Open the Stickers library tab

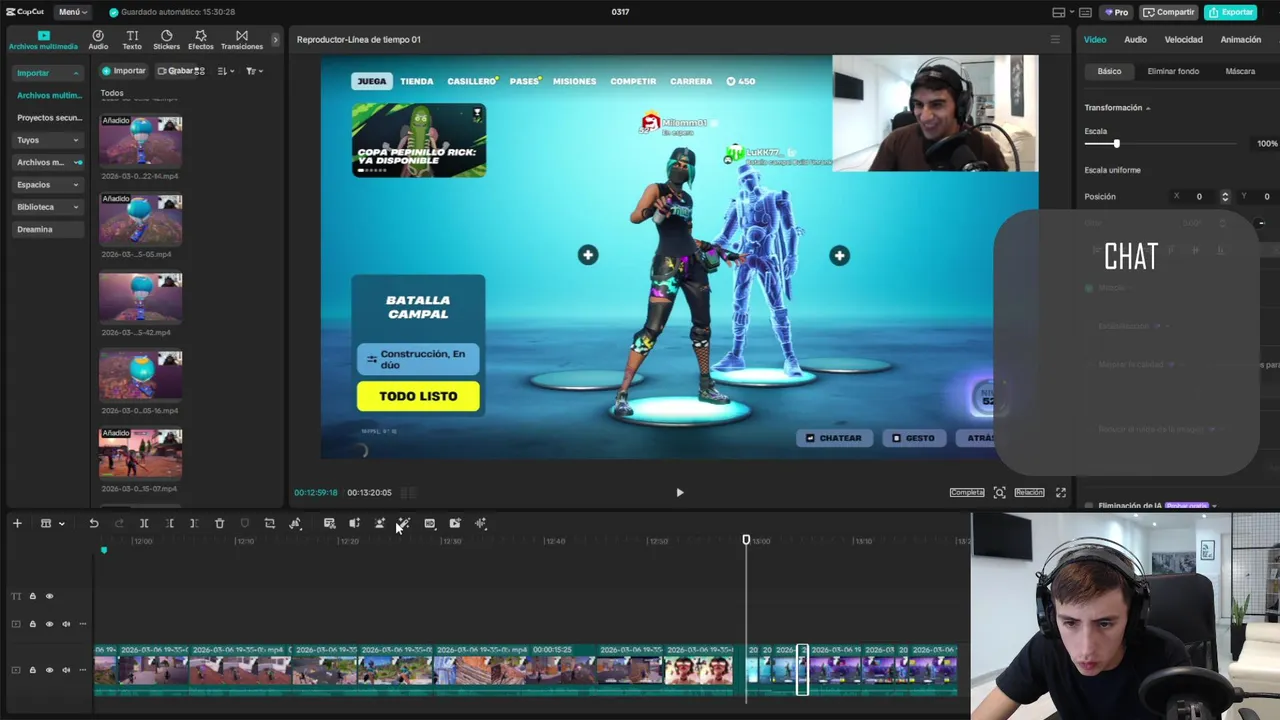(x=166, y=40)
